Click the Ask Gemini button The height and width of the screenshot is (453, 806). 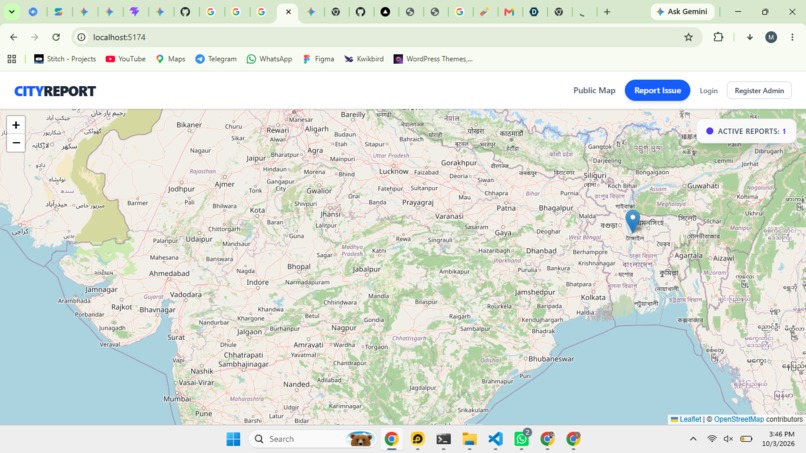[682, 11]
